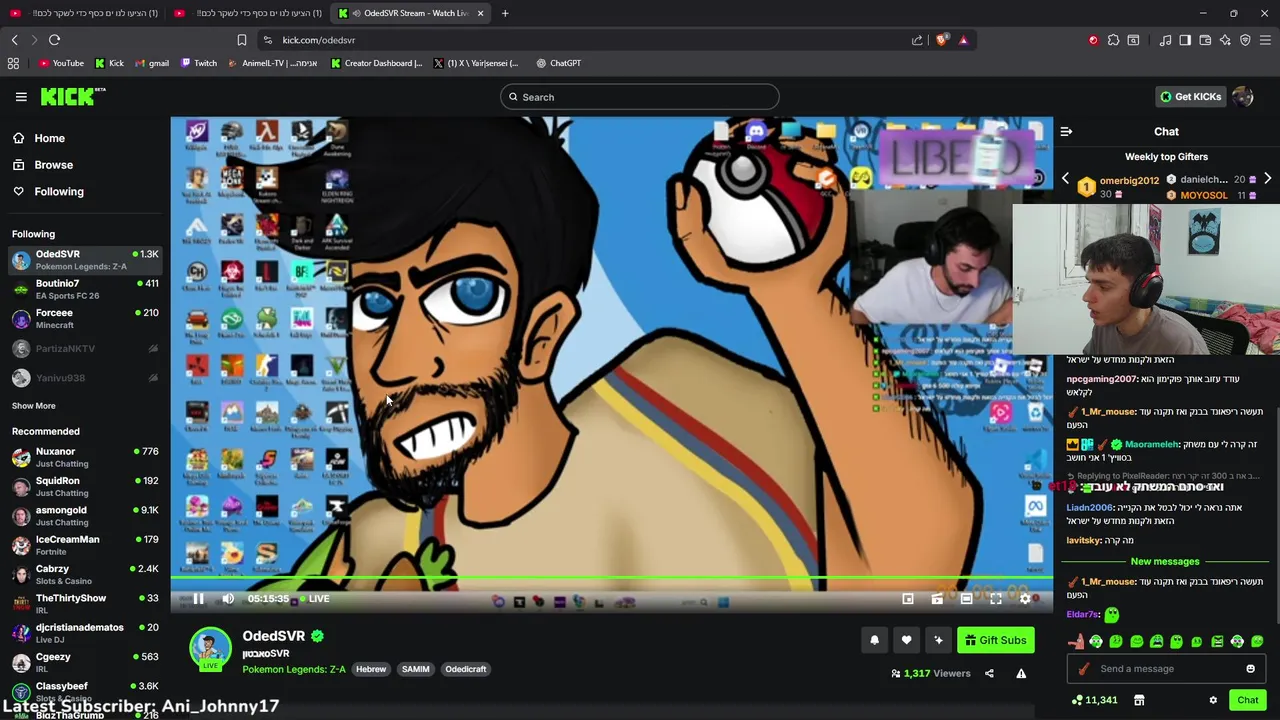Viewport: 1280px width, 720px height.
Task: Pause the live stream
Action: 198,599
